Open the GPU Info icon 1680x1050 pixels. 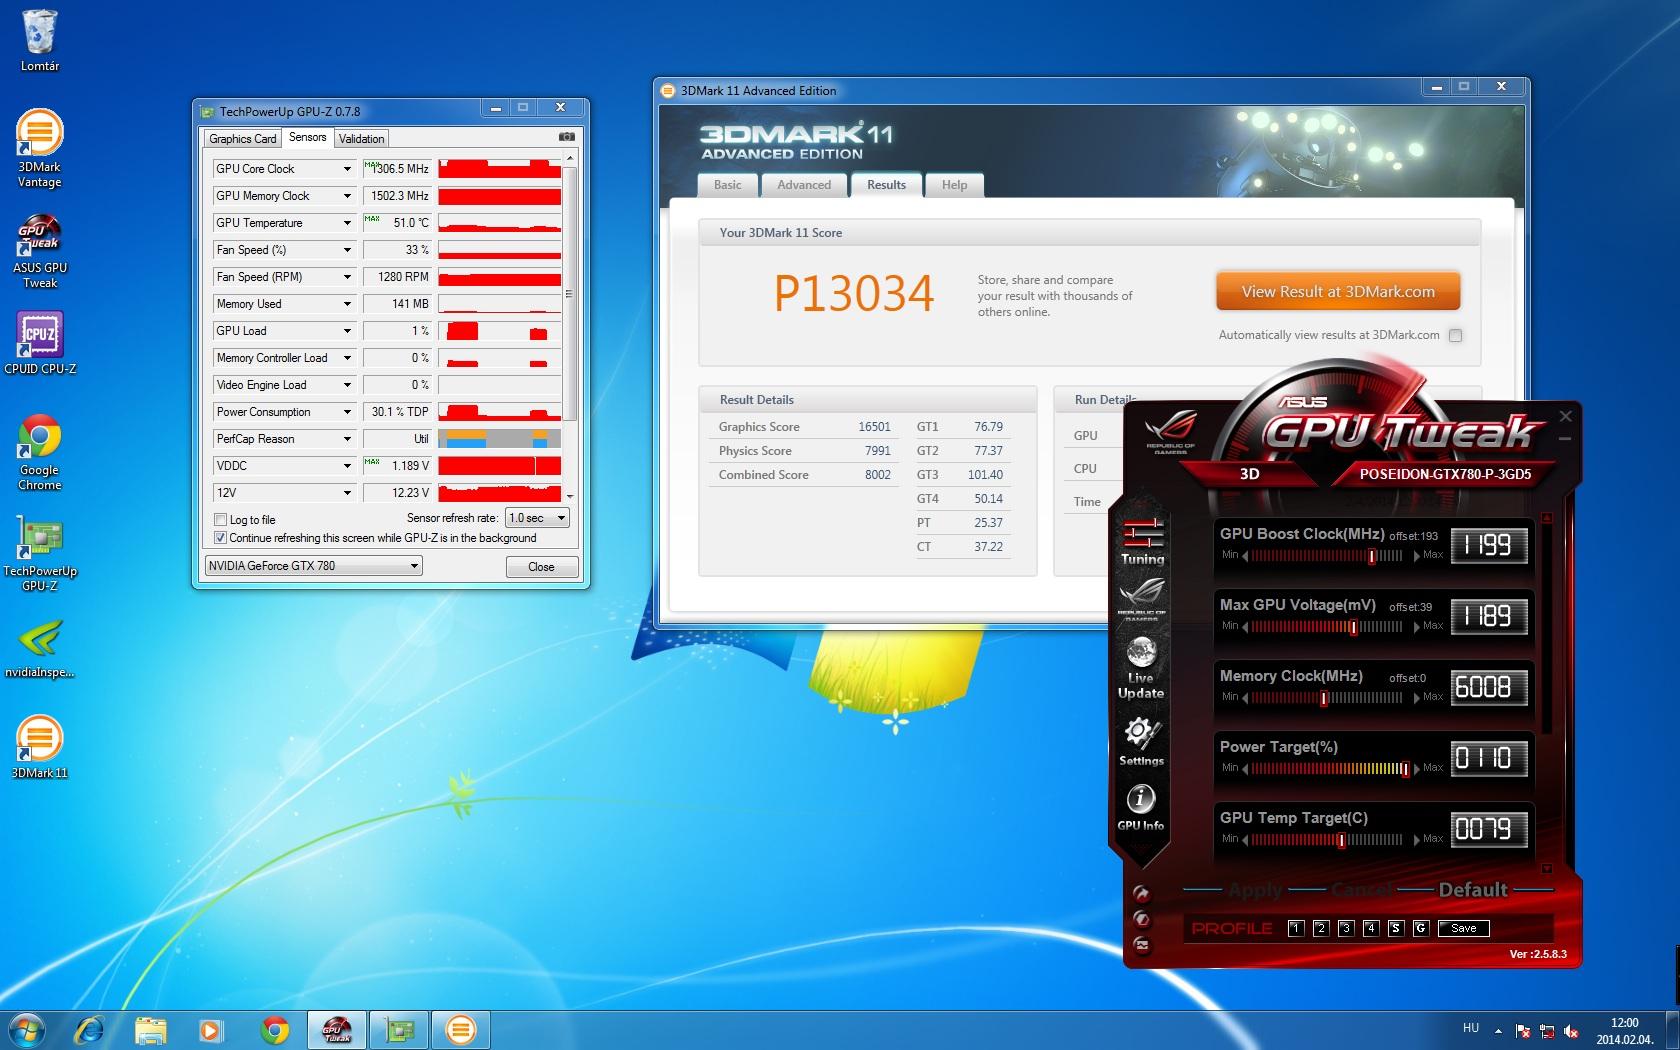click(1141, 808)
